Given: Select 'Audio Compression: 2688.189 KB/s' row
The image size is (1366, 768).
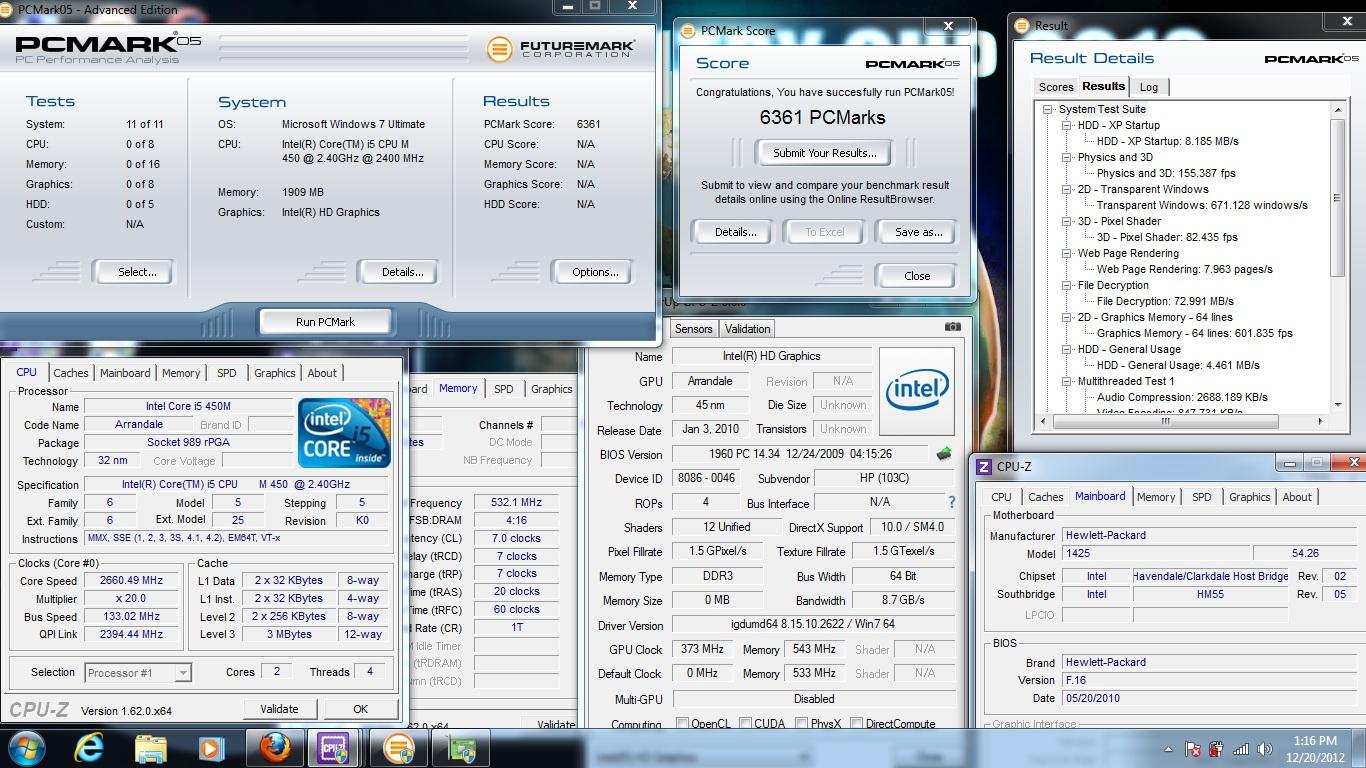Looking at the screenshot, I should point(1182,397).
